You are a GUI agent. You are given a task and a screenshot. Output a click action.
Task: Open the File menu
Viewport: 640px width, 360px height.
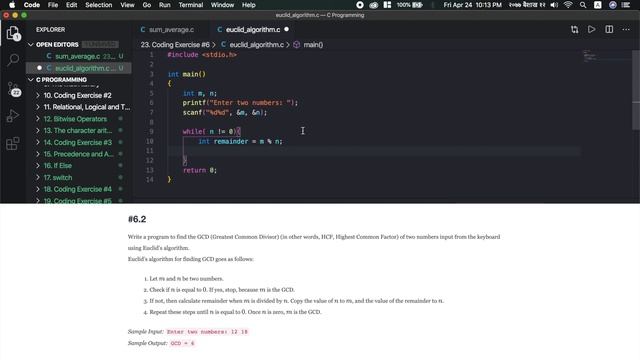point(53,5)
